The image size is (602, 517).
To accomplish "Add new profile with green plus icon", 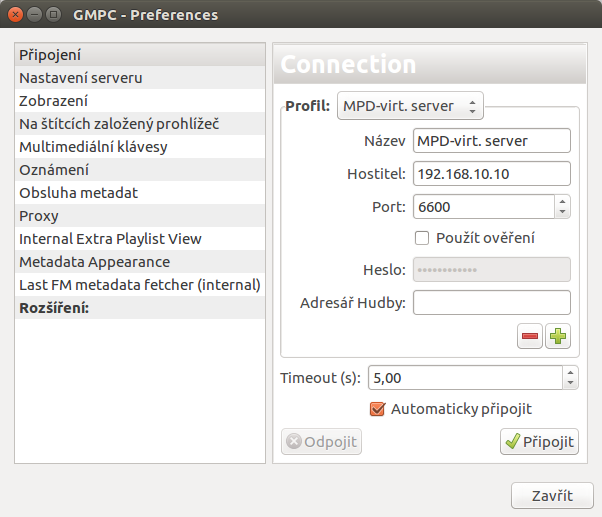I will coord(558,336).
